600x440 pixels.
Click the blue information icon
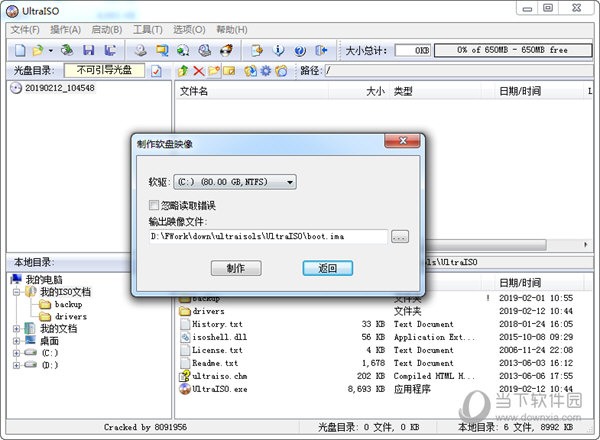(x=279, y=50)
